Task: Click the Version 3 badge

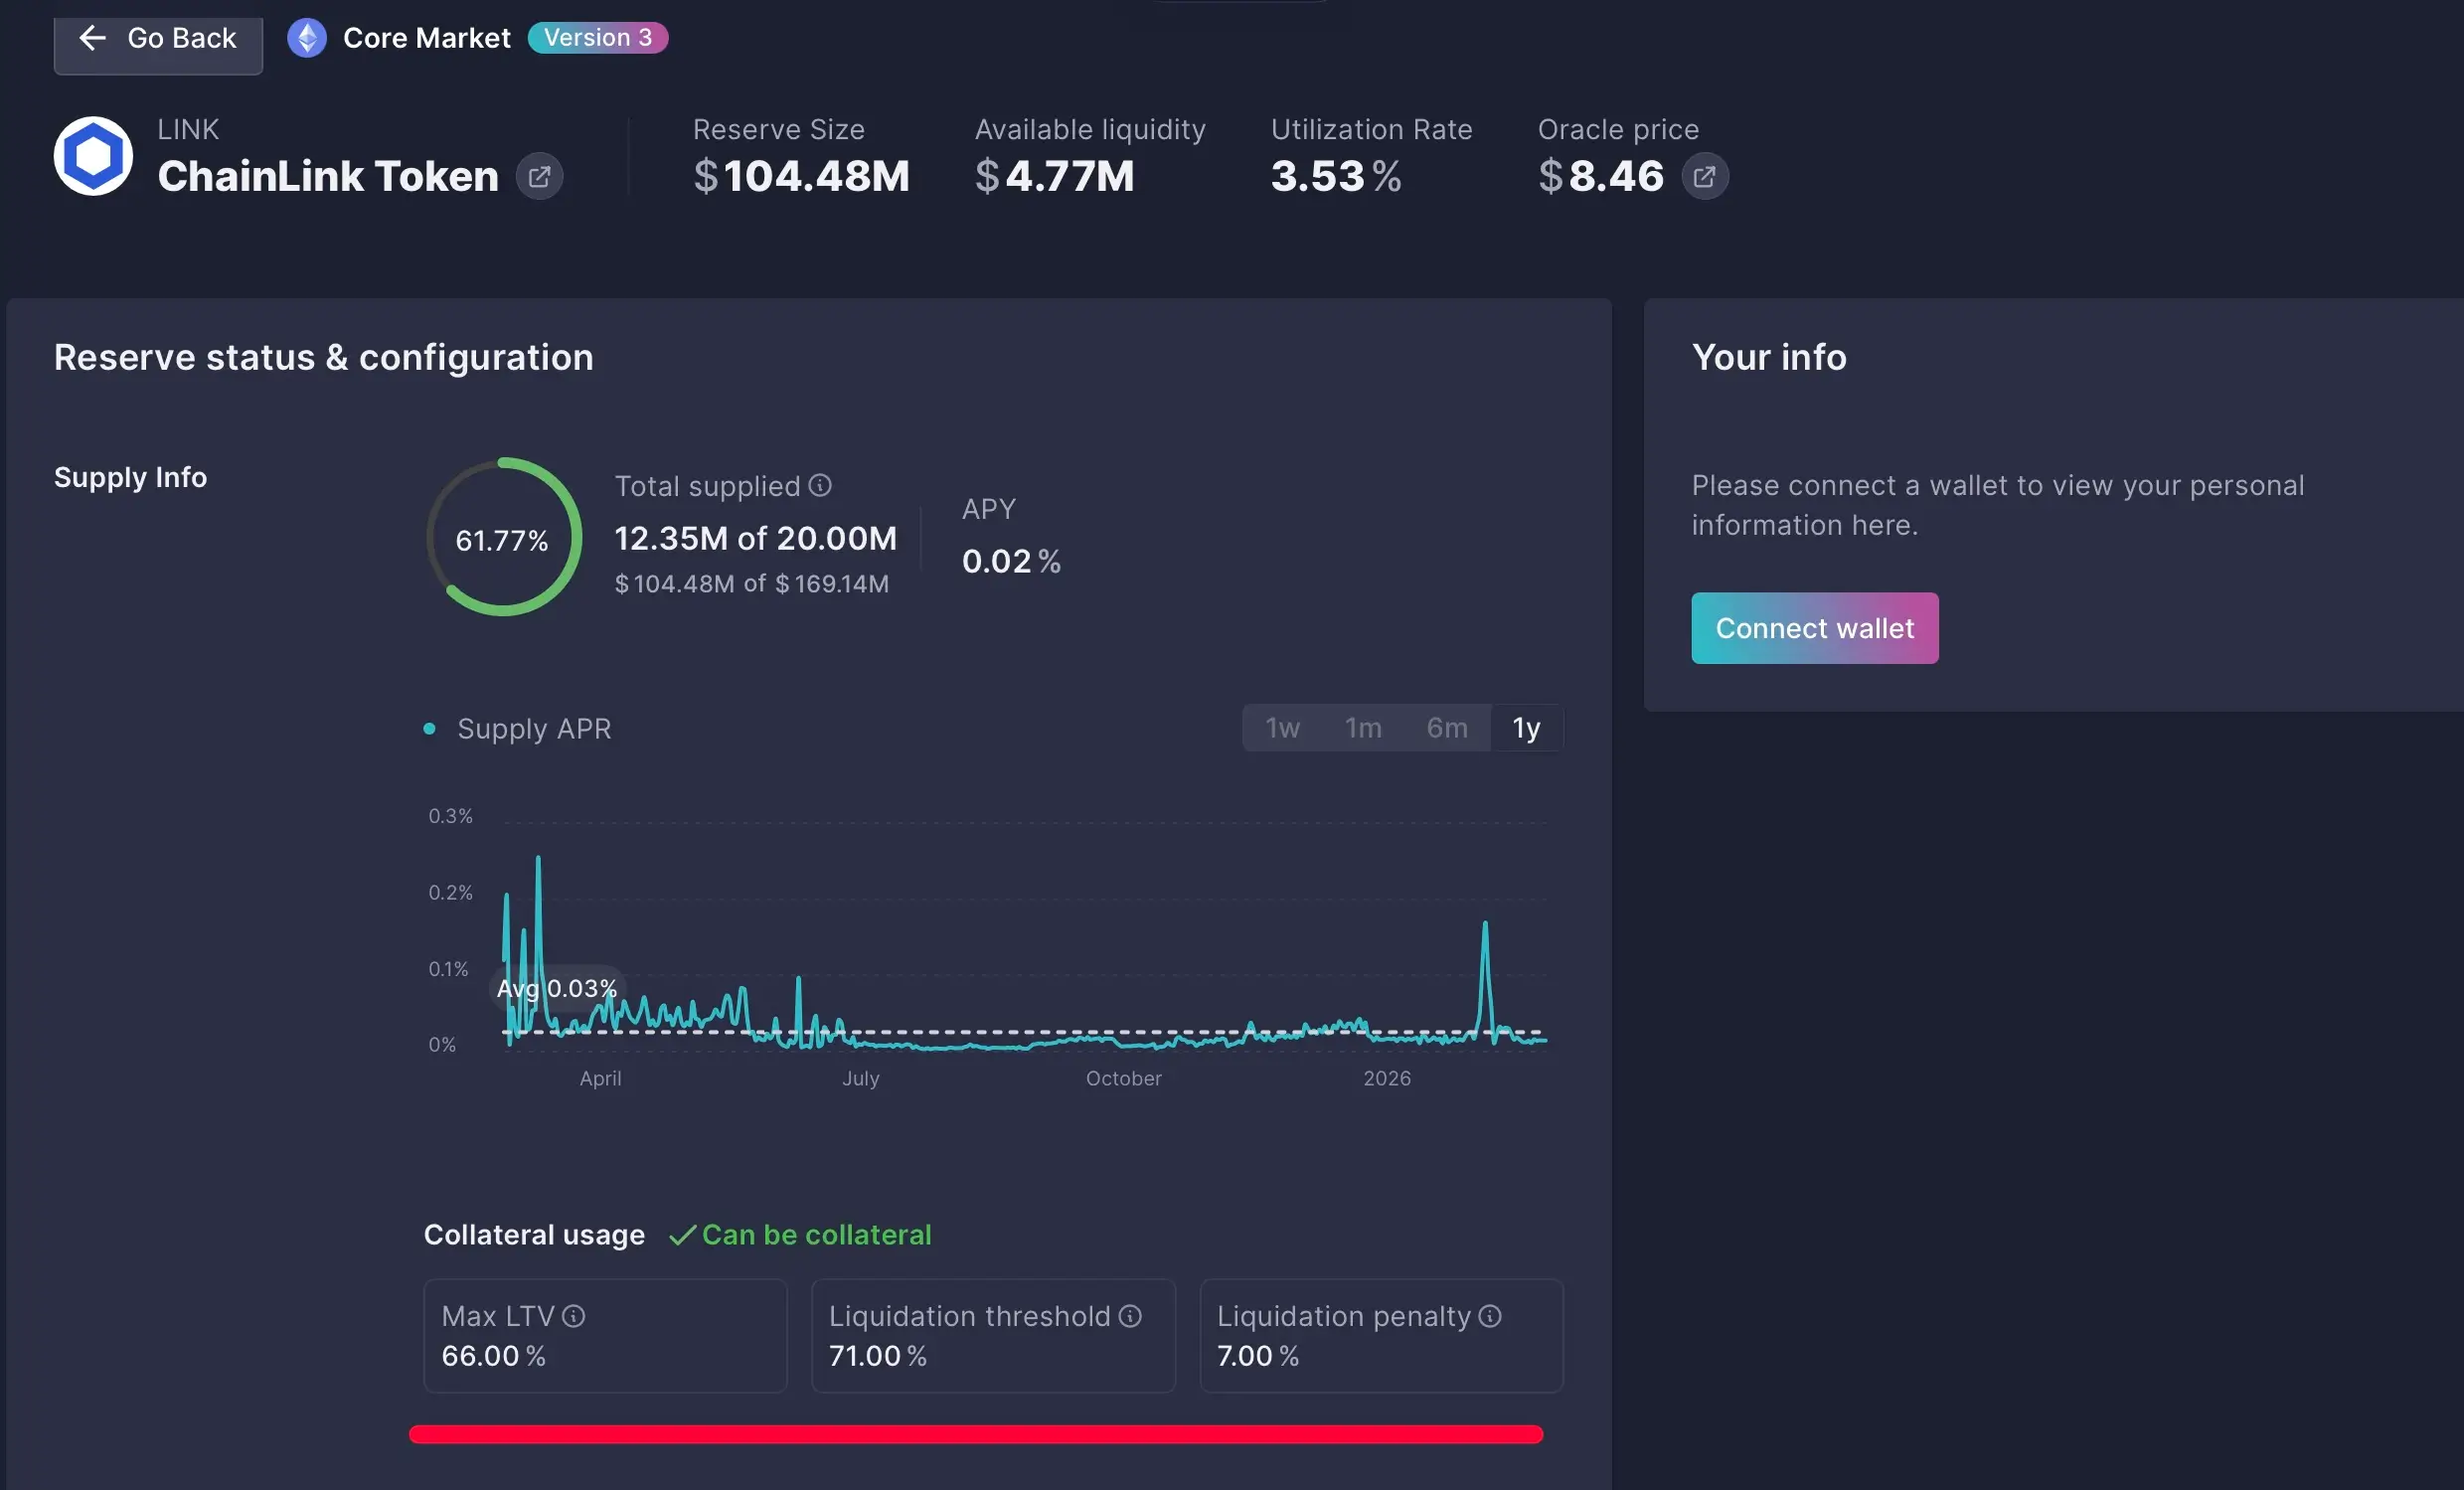Action: (597, 38)
